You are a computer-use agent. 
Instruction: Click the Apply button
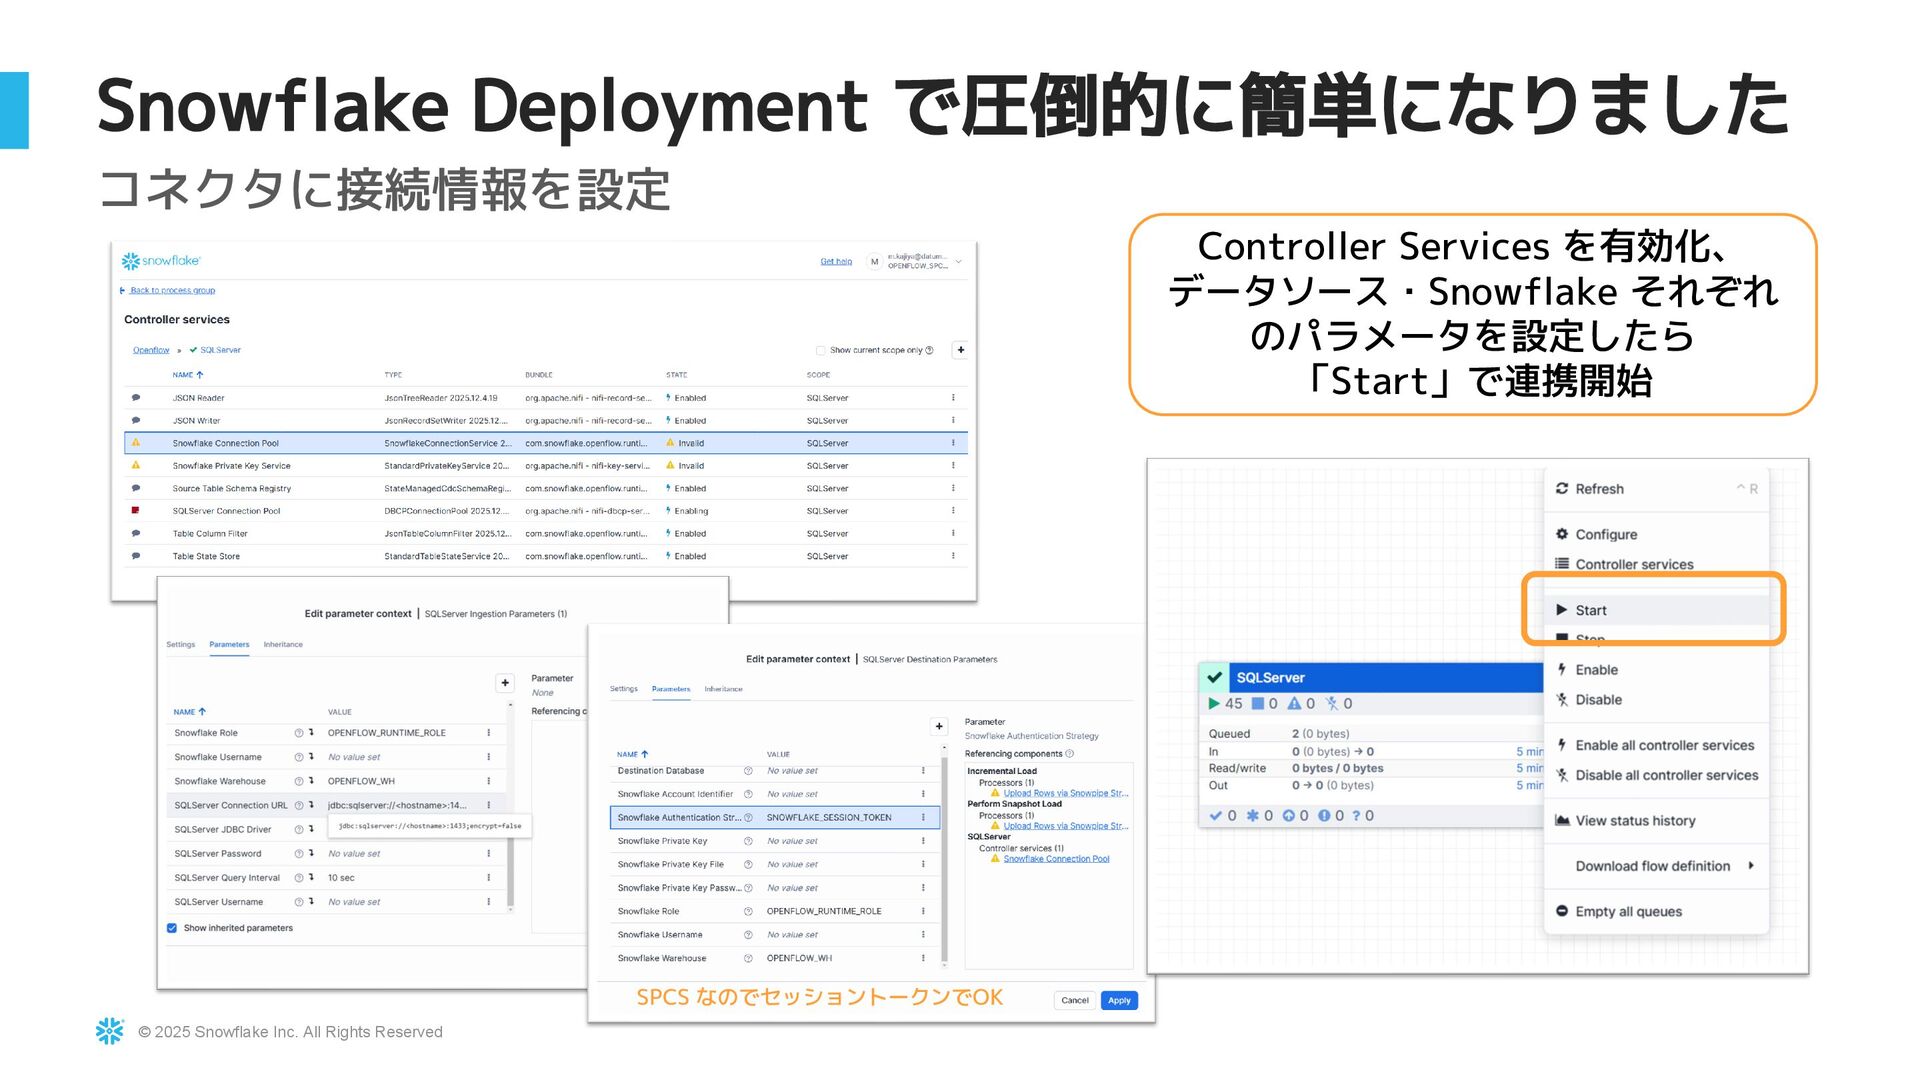pos(1119,1000)
